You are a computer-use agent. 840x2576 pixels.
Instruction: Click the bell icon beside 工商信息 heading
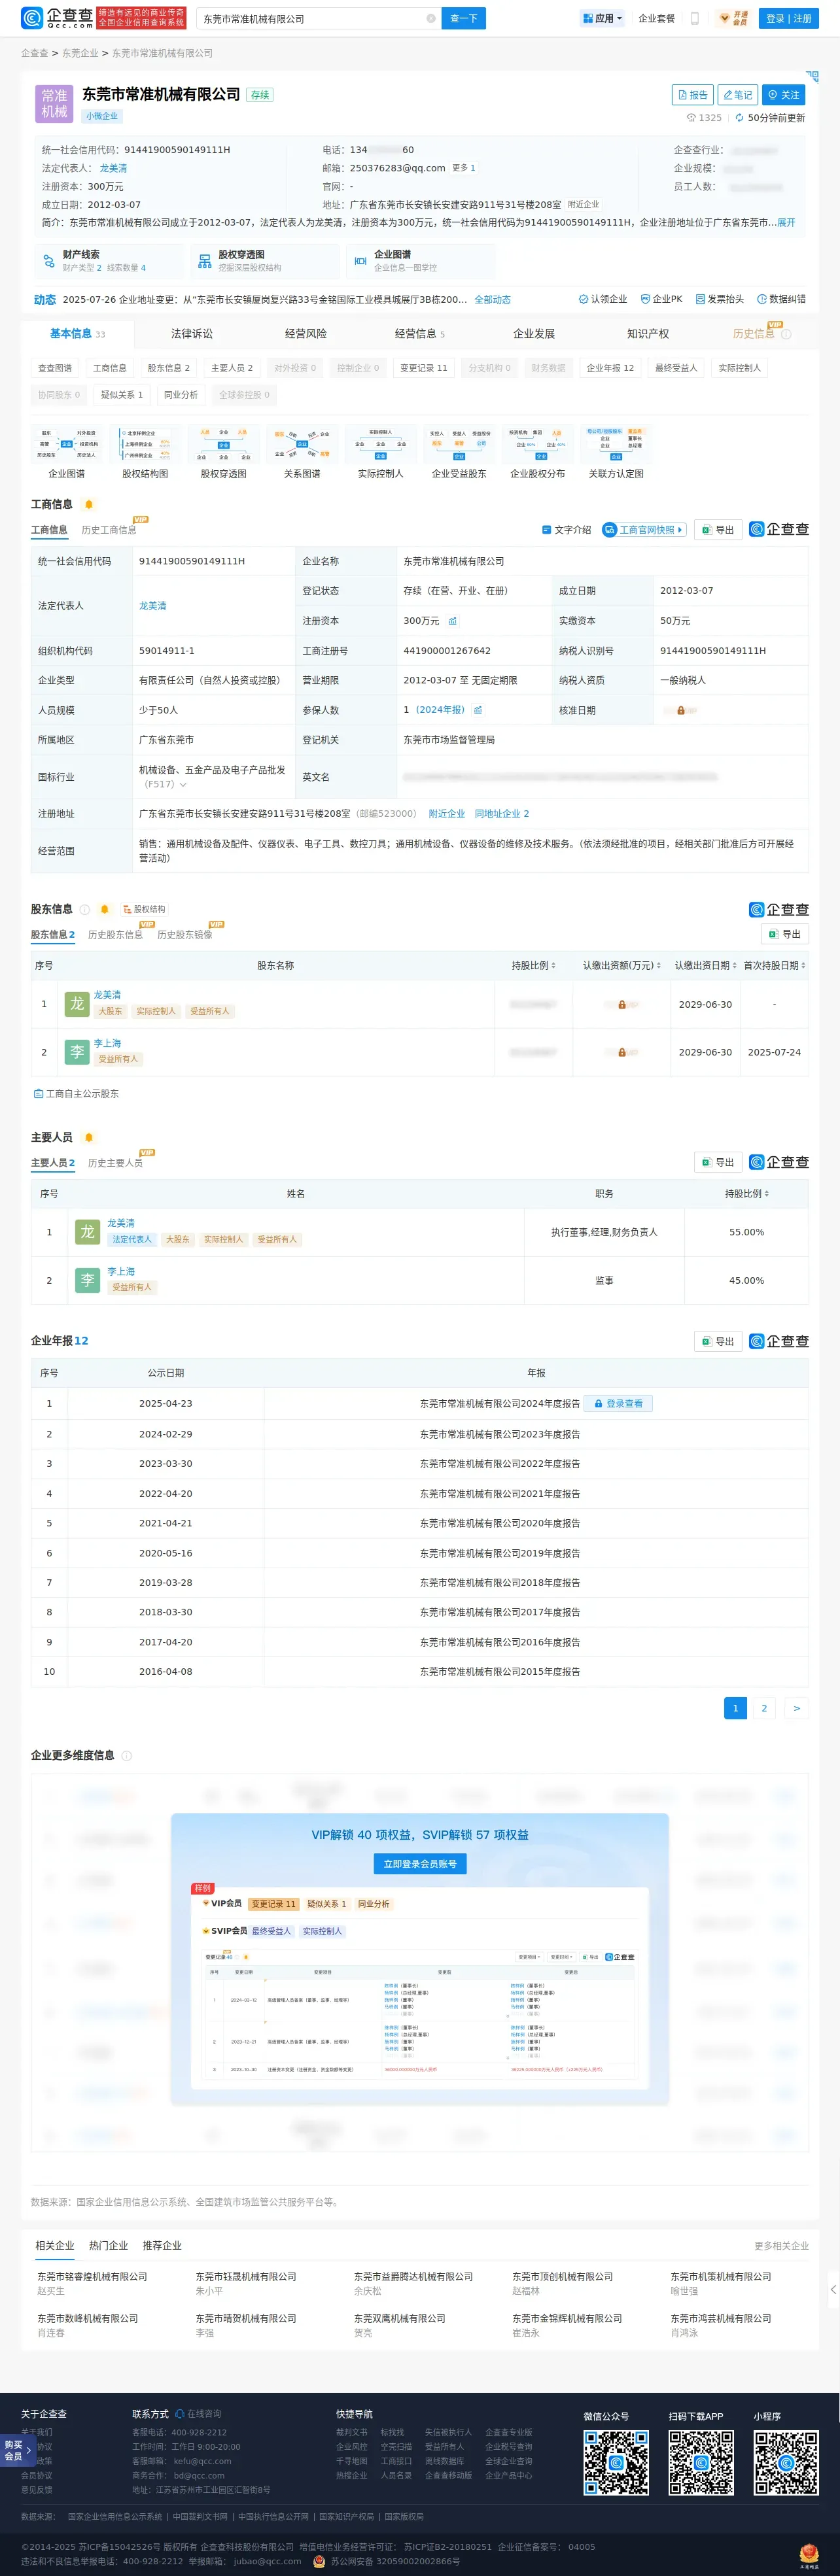coord(89,505)
